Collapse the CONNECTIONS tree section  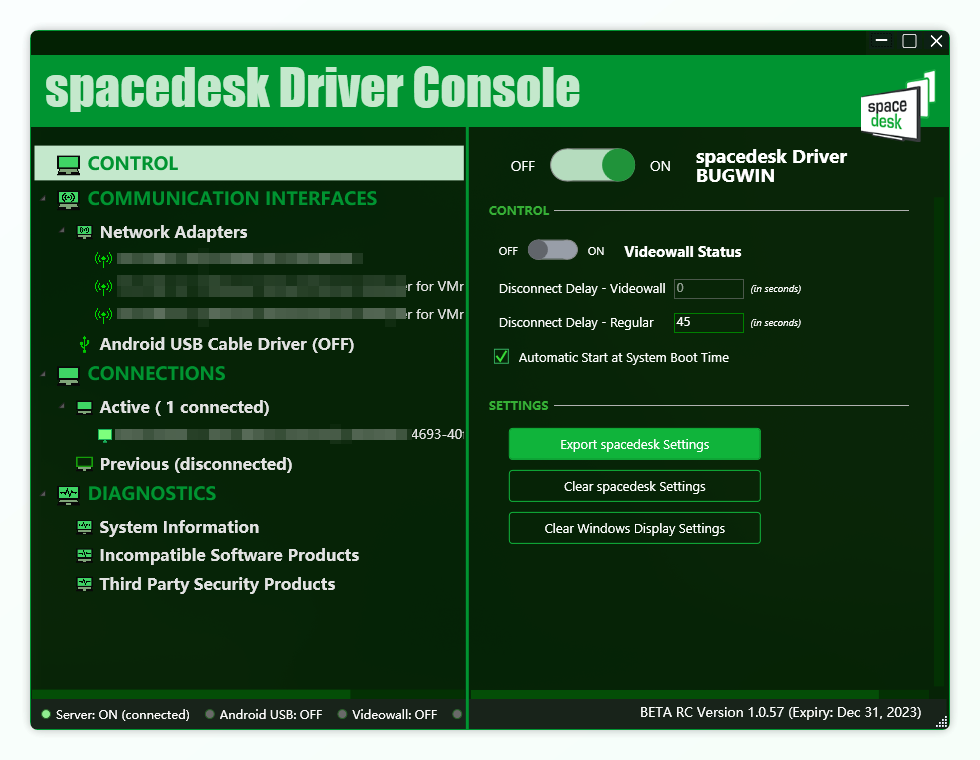(x=43, y=374)
